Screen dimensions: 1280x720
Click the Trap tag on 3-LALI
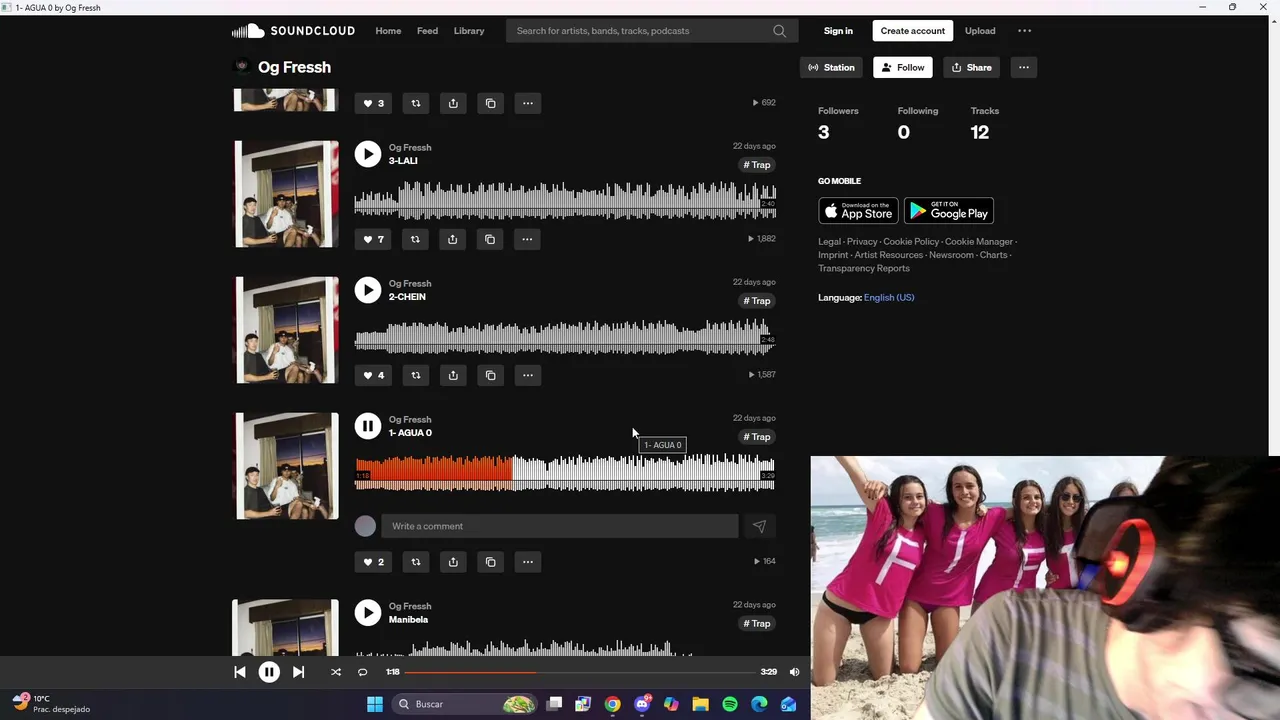point(757,165)
